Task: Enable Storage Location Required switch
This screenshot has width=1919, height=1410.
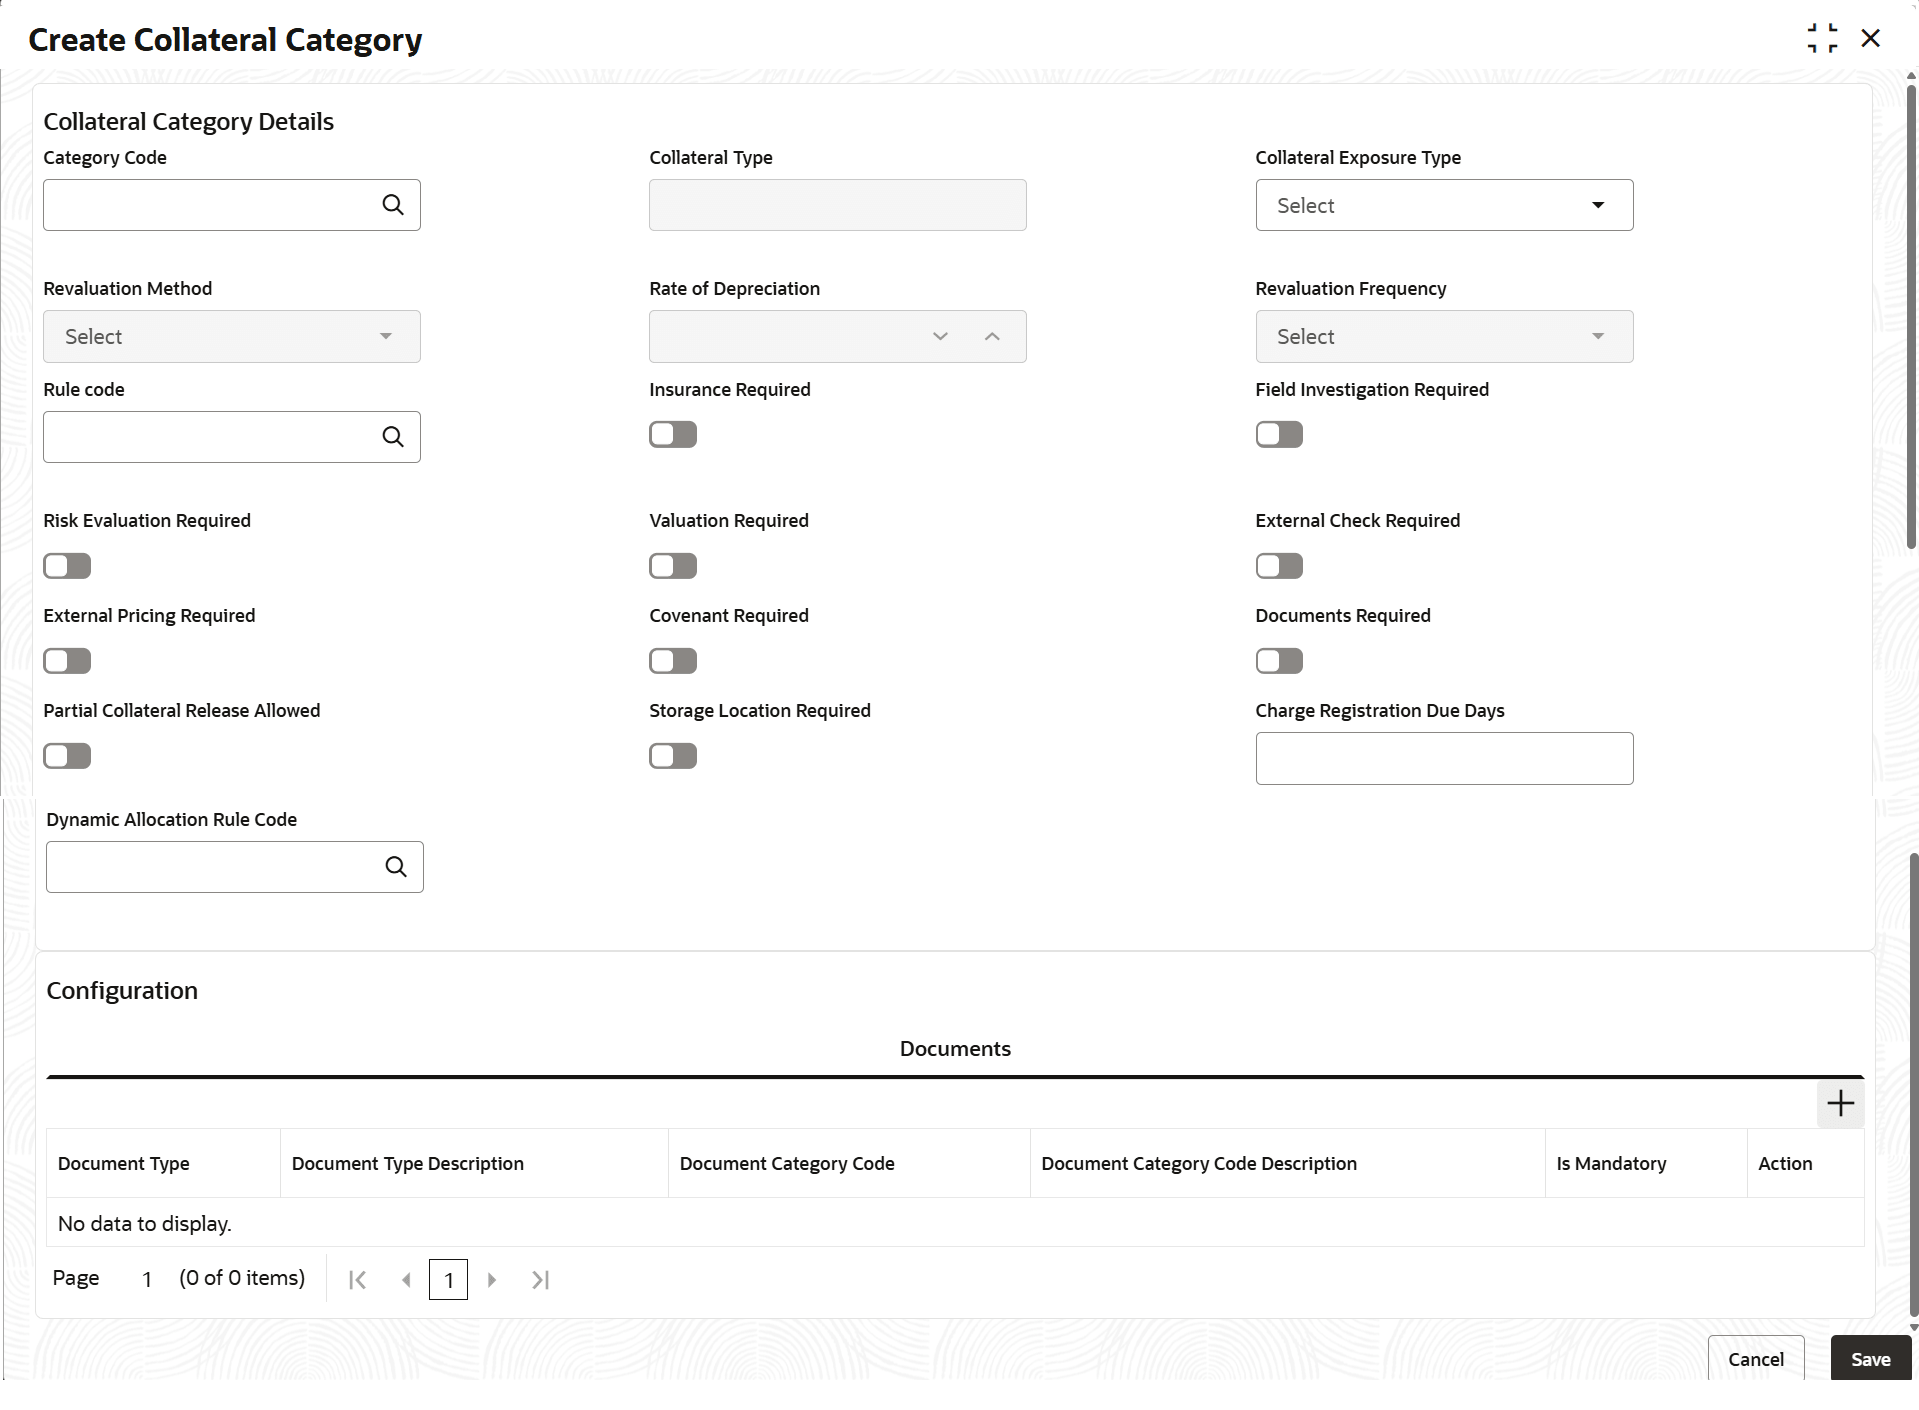Action: [x=673, y=756]
